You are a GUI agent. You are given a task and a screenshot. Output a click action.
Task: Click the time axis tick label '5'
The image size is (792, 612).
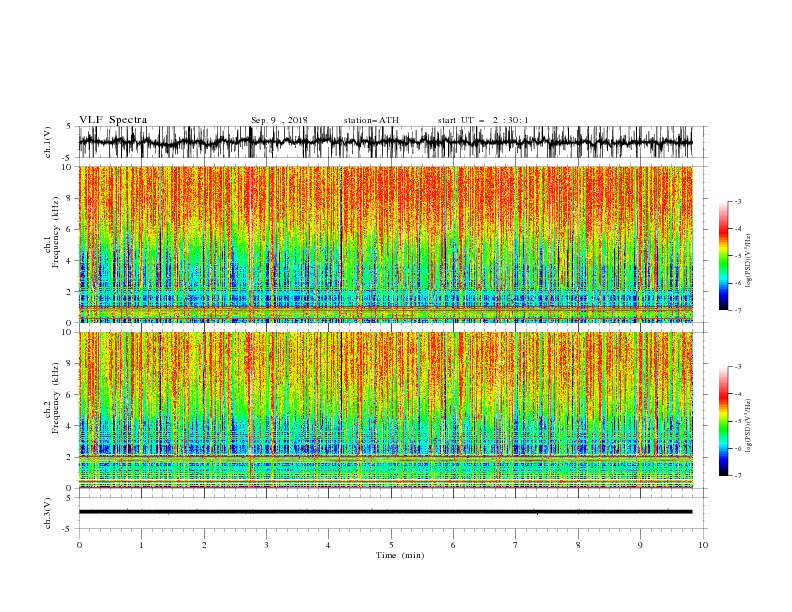click(x=391, y=545)
